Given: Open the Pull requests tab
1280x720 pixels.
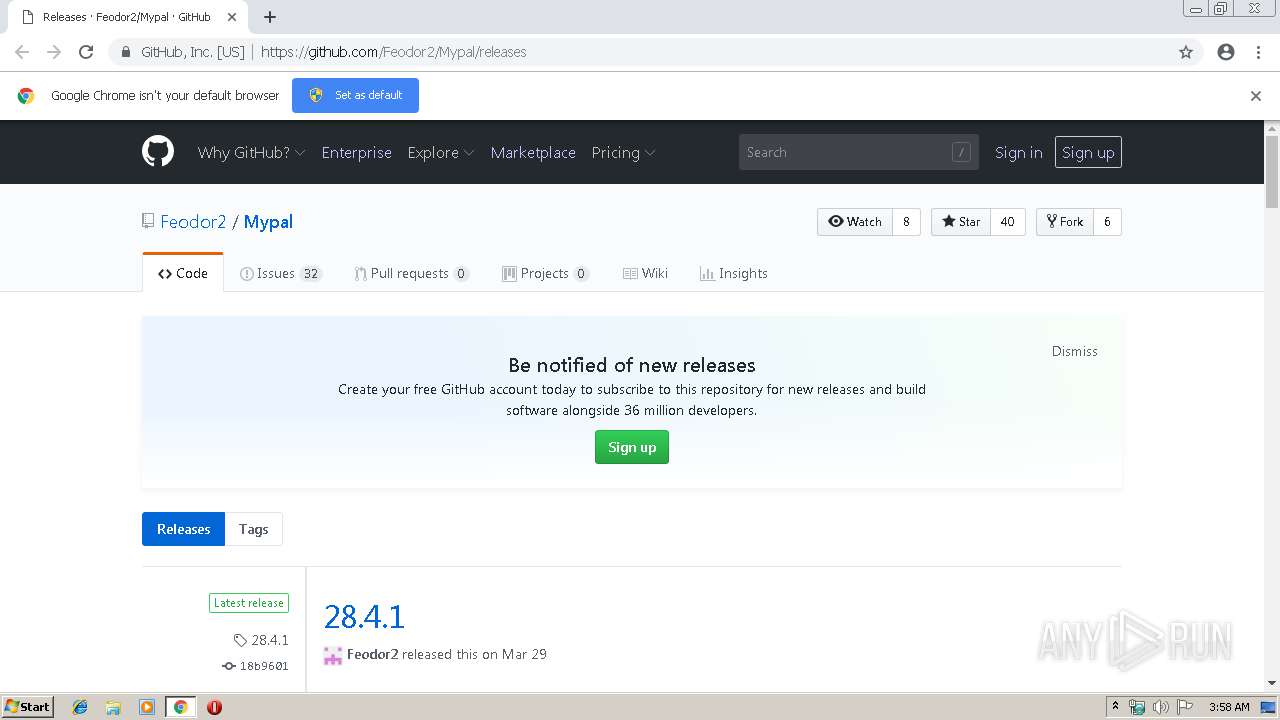Looking at the screenshot, I should click(x=411, y=273).
